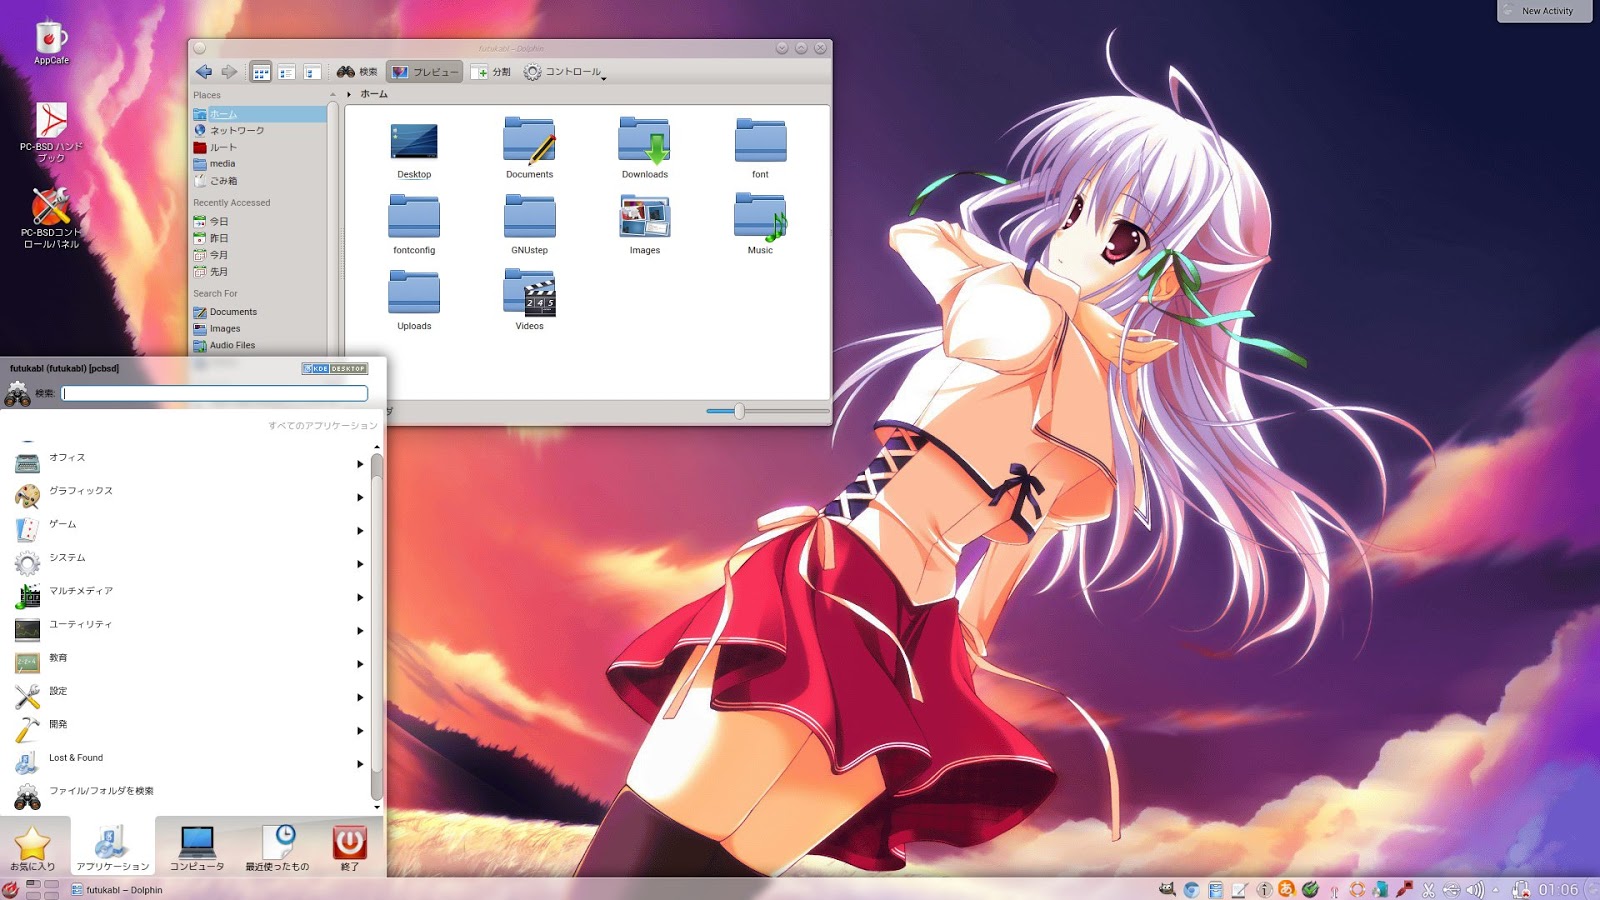Open the コントロール dropdown menu in Dolphin

(x=565, y=72)
